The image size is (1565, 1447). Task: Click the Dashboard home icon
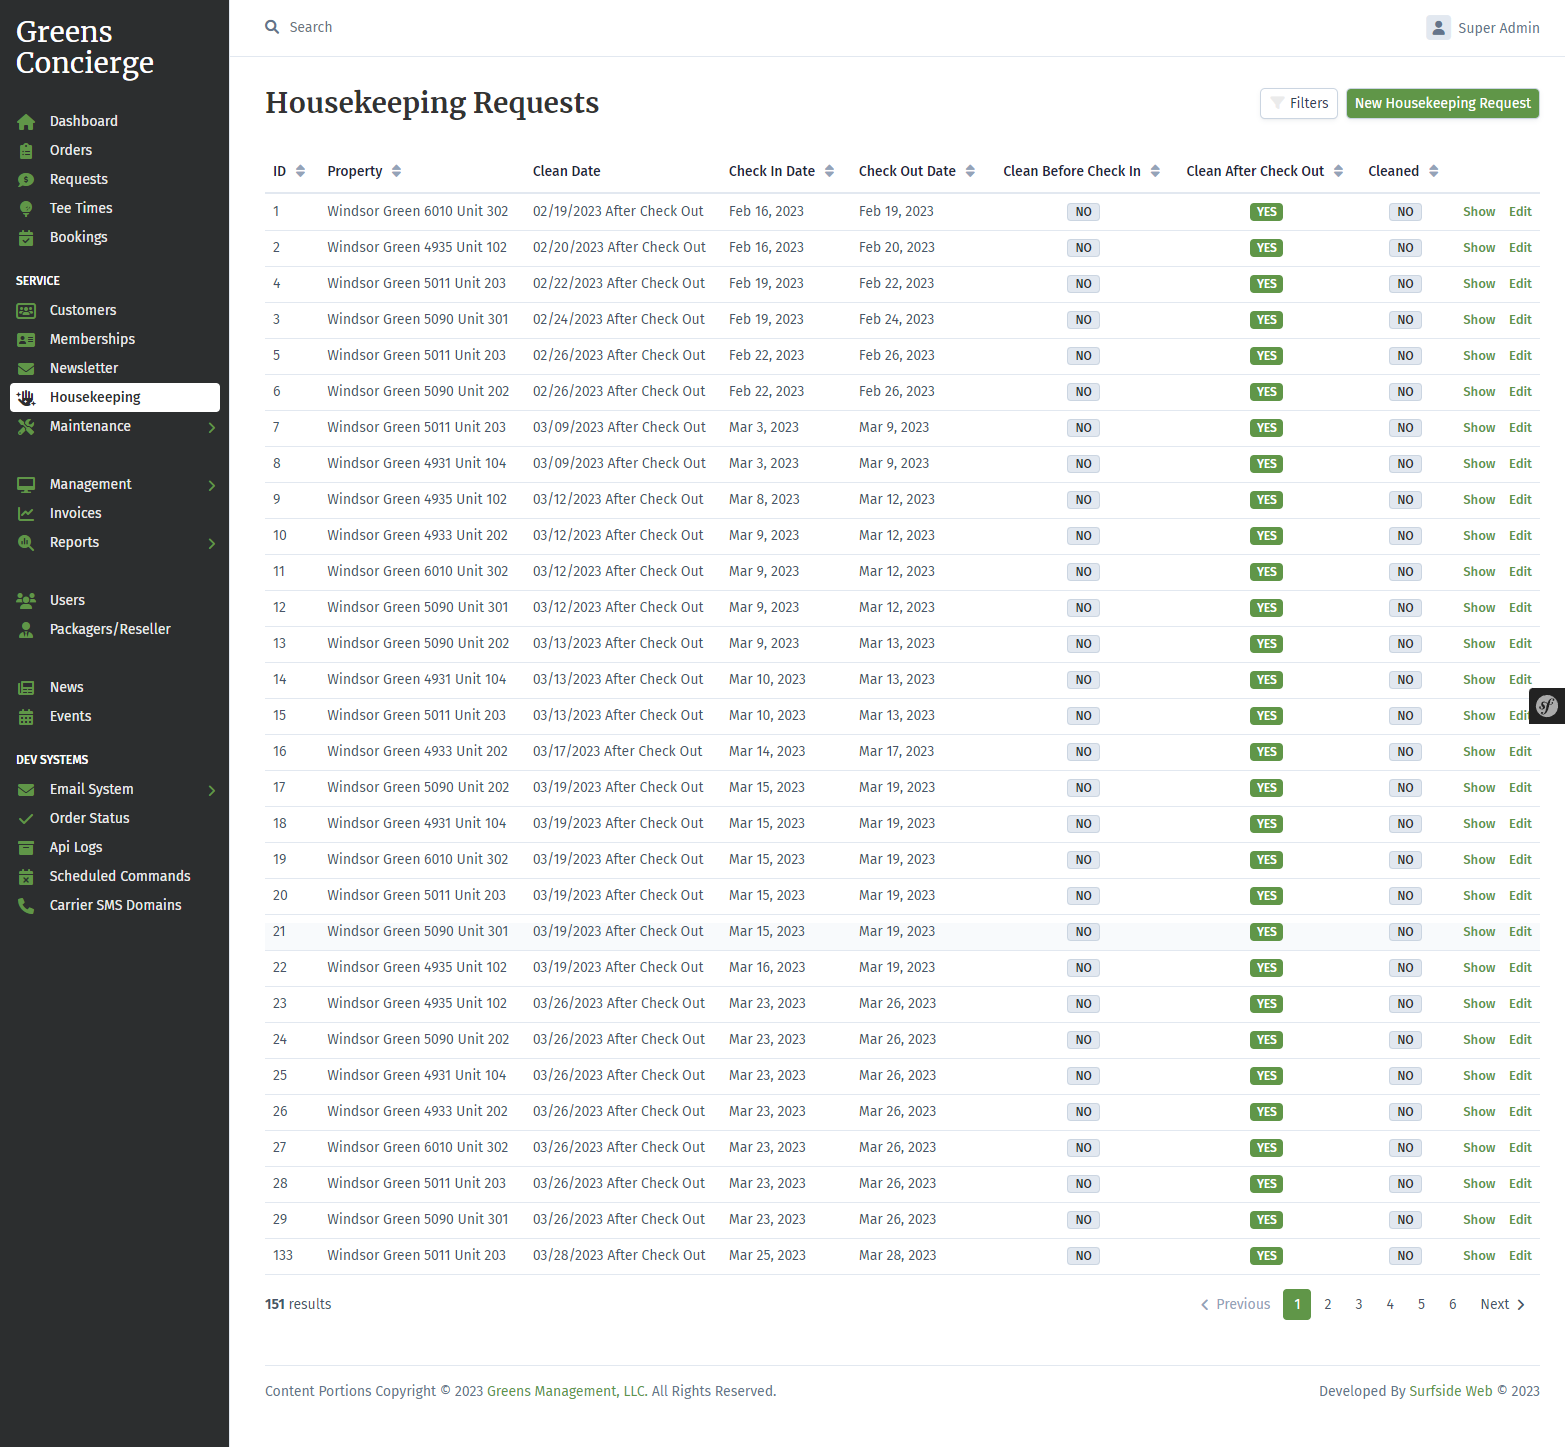pos(26,122)
